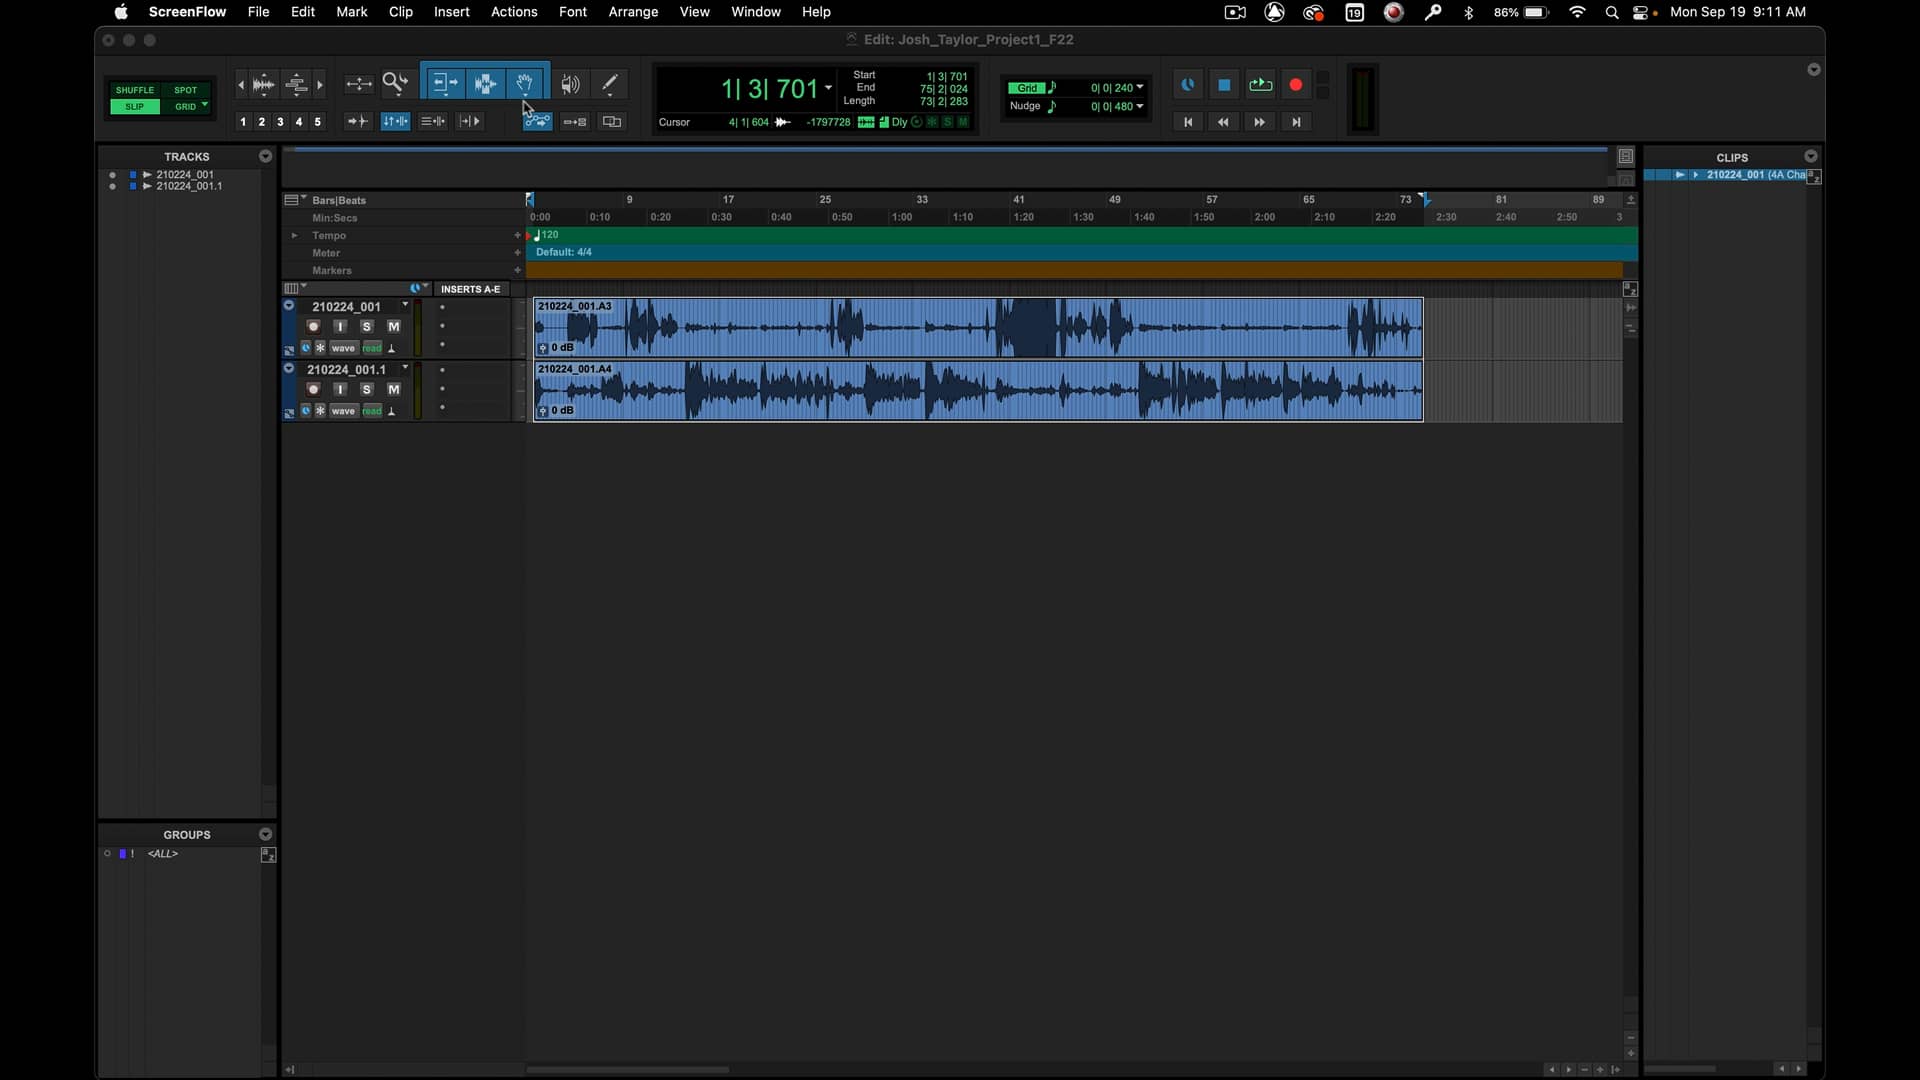Select the Zoomer magnifier tool

395,84
